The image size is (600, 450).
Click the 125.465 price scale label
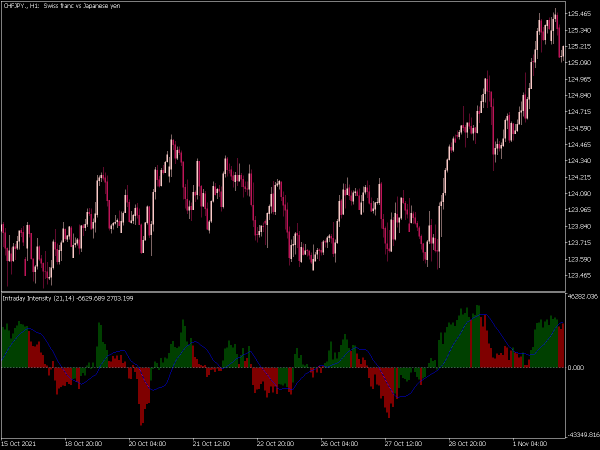(579, 14)
